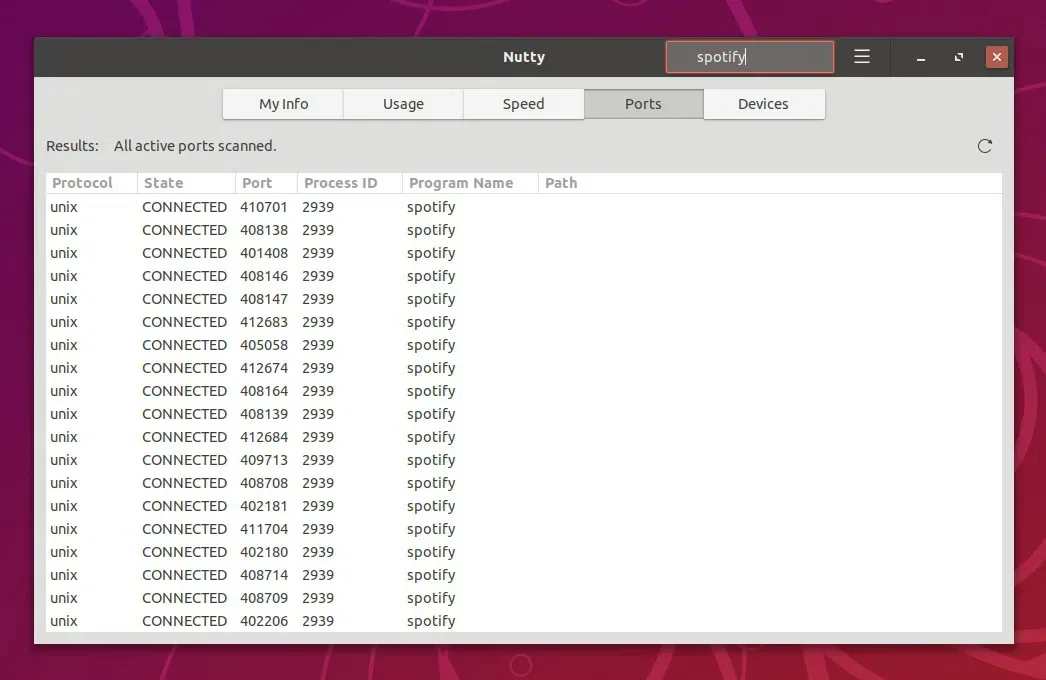Restore the Nutty window size
This screenshot has width=1046, height=680.
(x=958, y=57)
